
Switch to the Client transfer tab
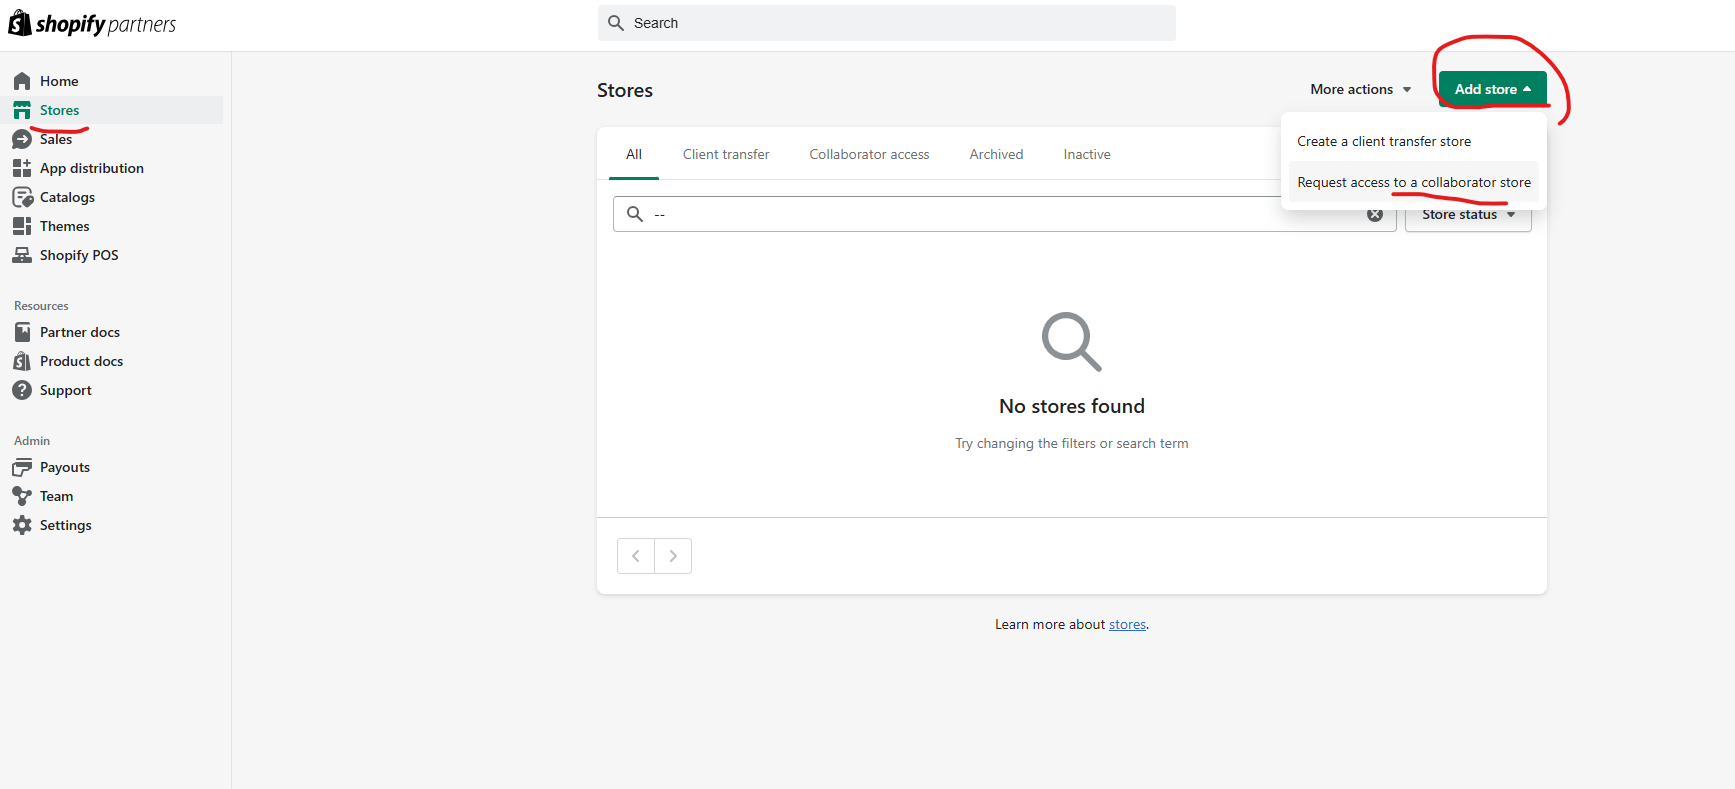pos(726,154)
